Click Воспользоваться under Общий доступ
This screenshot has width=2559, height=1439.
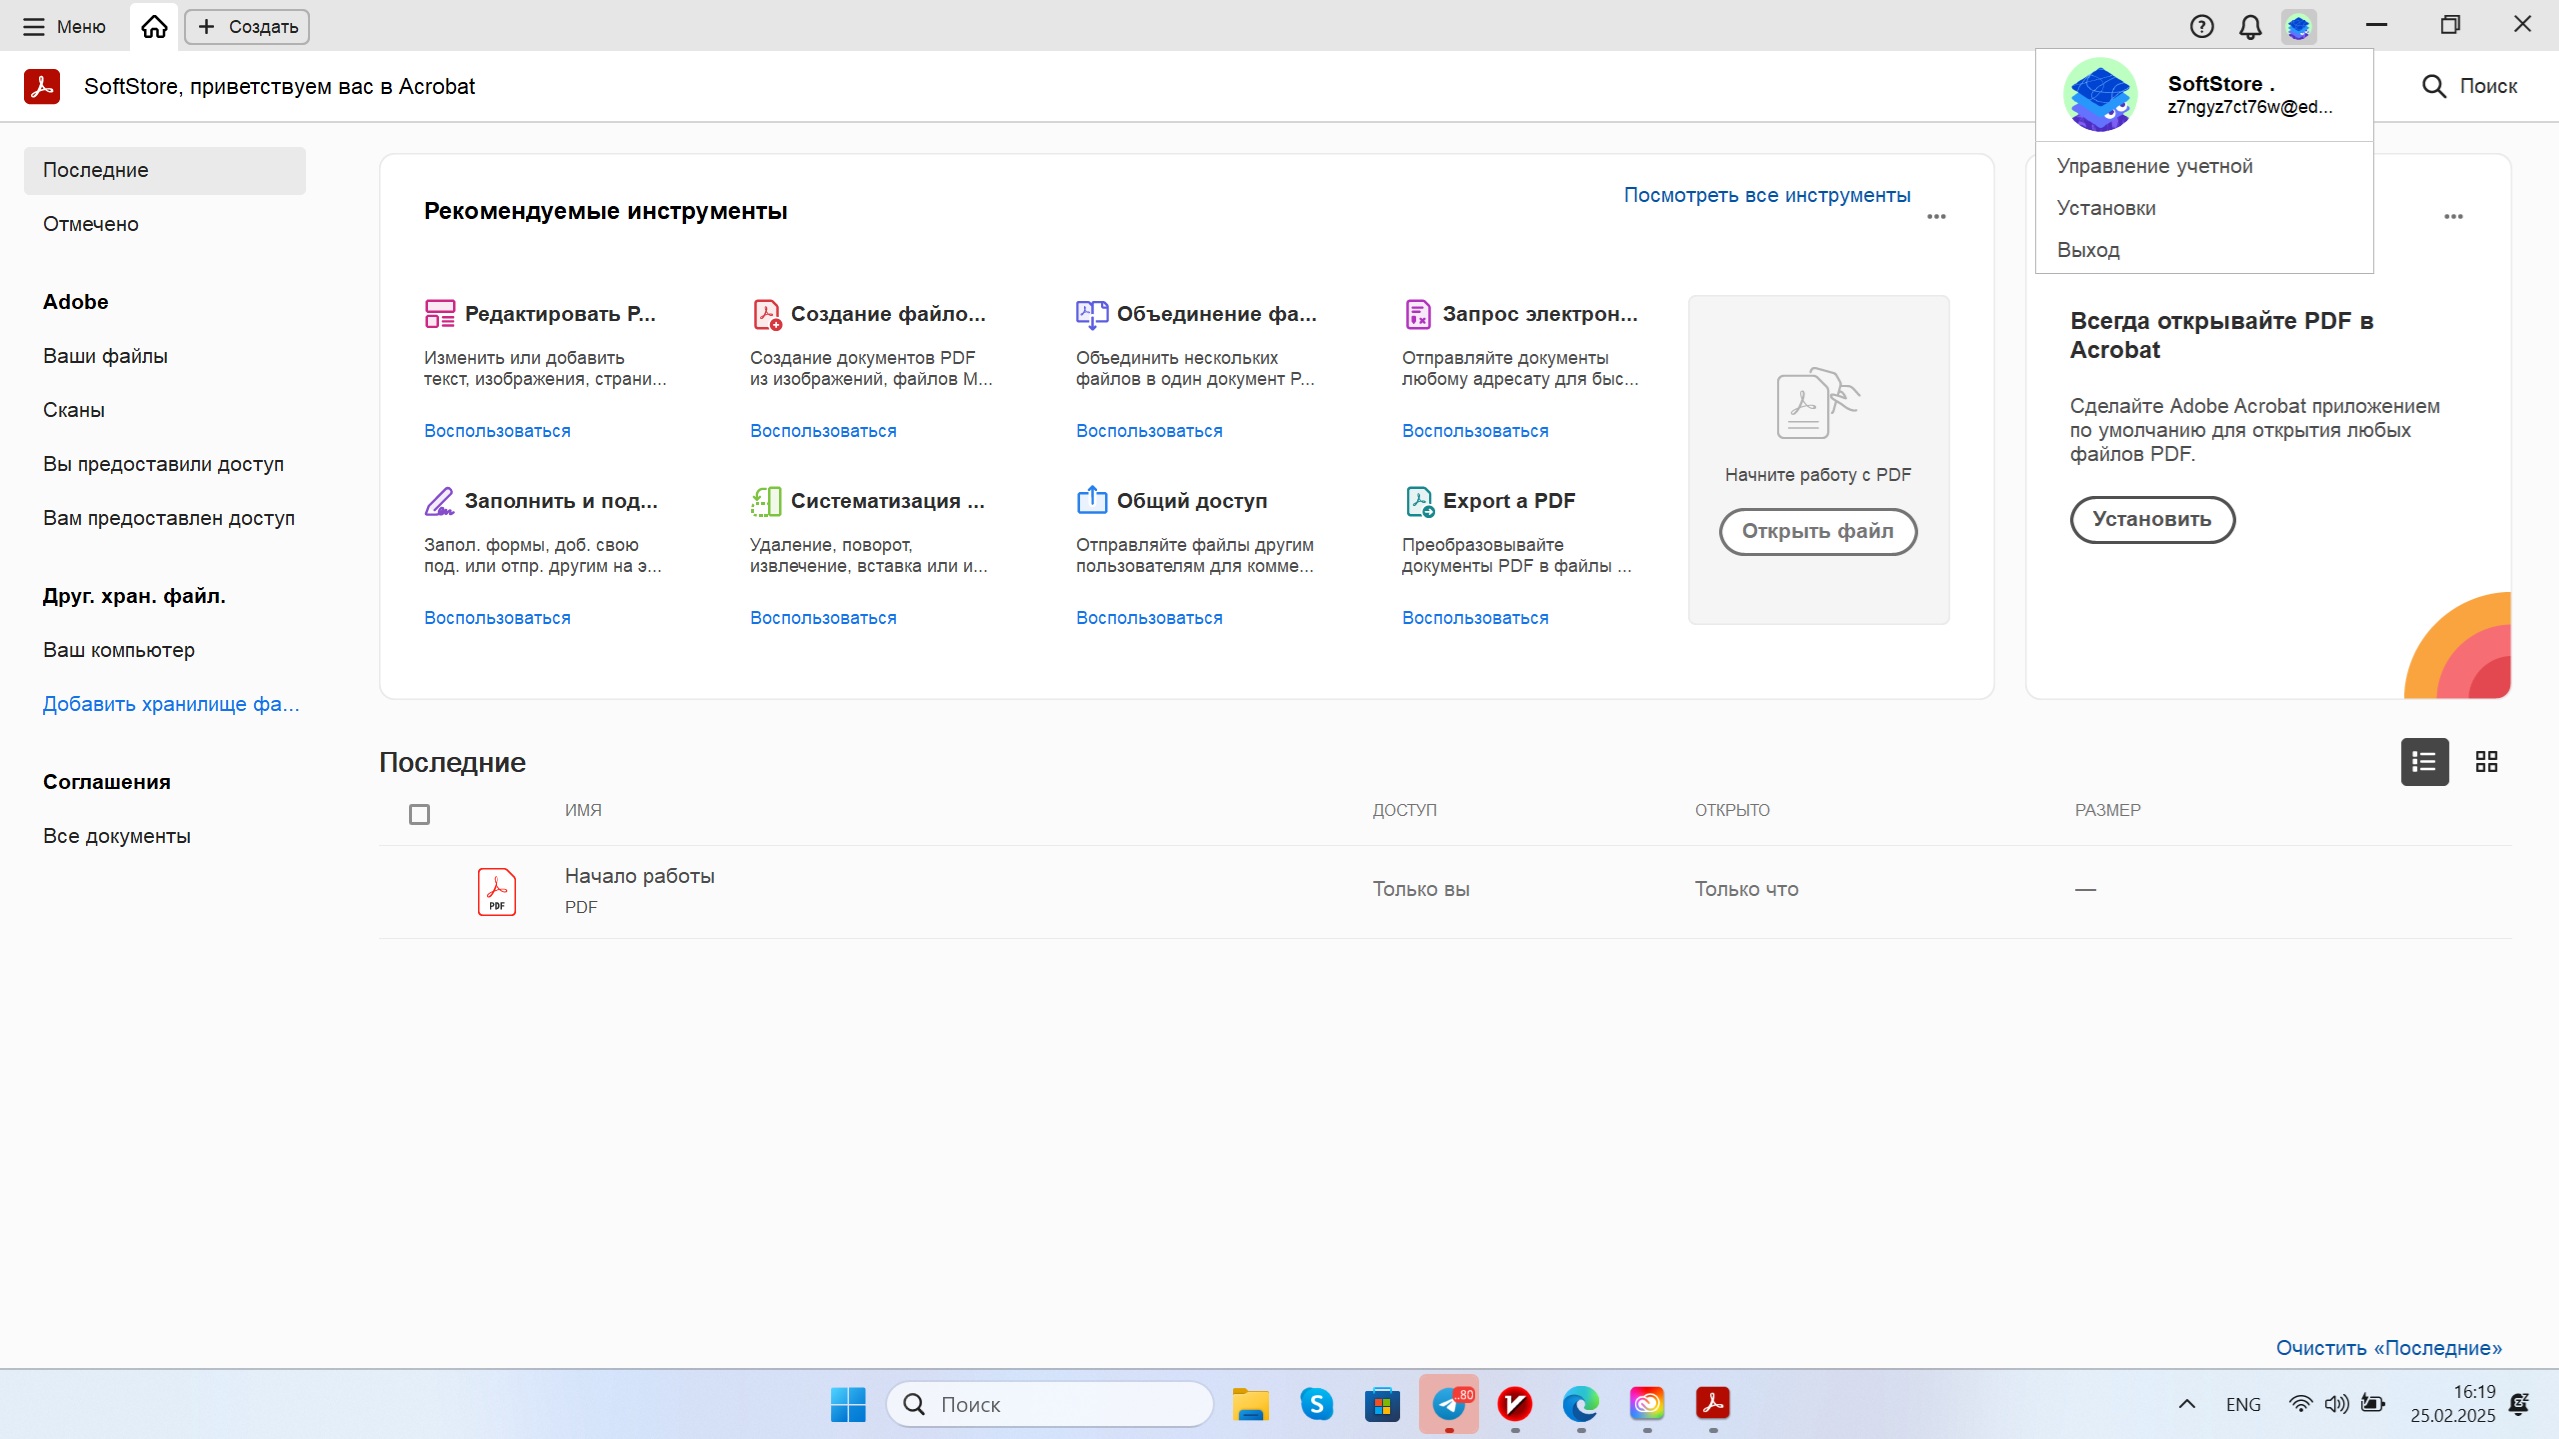click(1149, 618)
